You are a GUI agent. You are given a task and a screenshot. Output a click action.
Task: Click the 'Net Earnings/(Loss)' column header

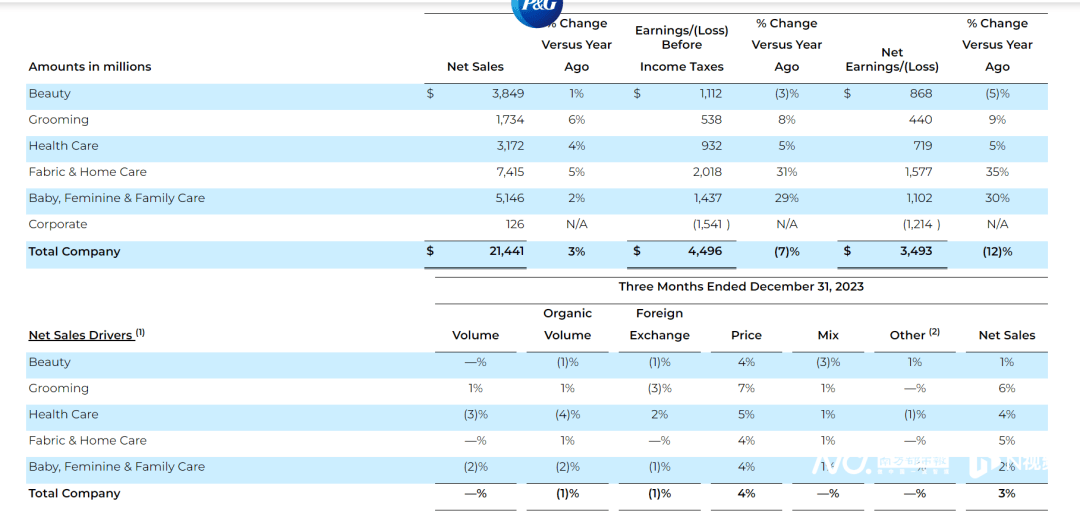(x=892, y=60)
